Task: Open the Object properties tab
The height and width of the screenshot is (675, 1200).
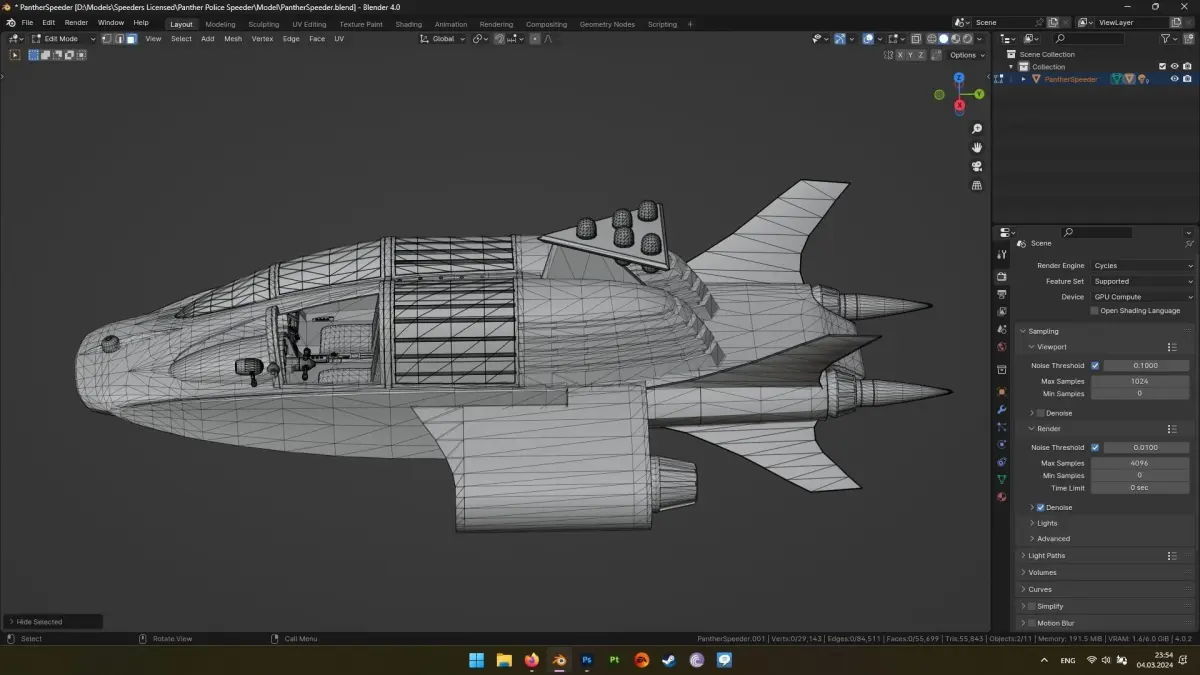Action: coord(1002,392)
